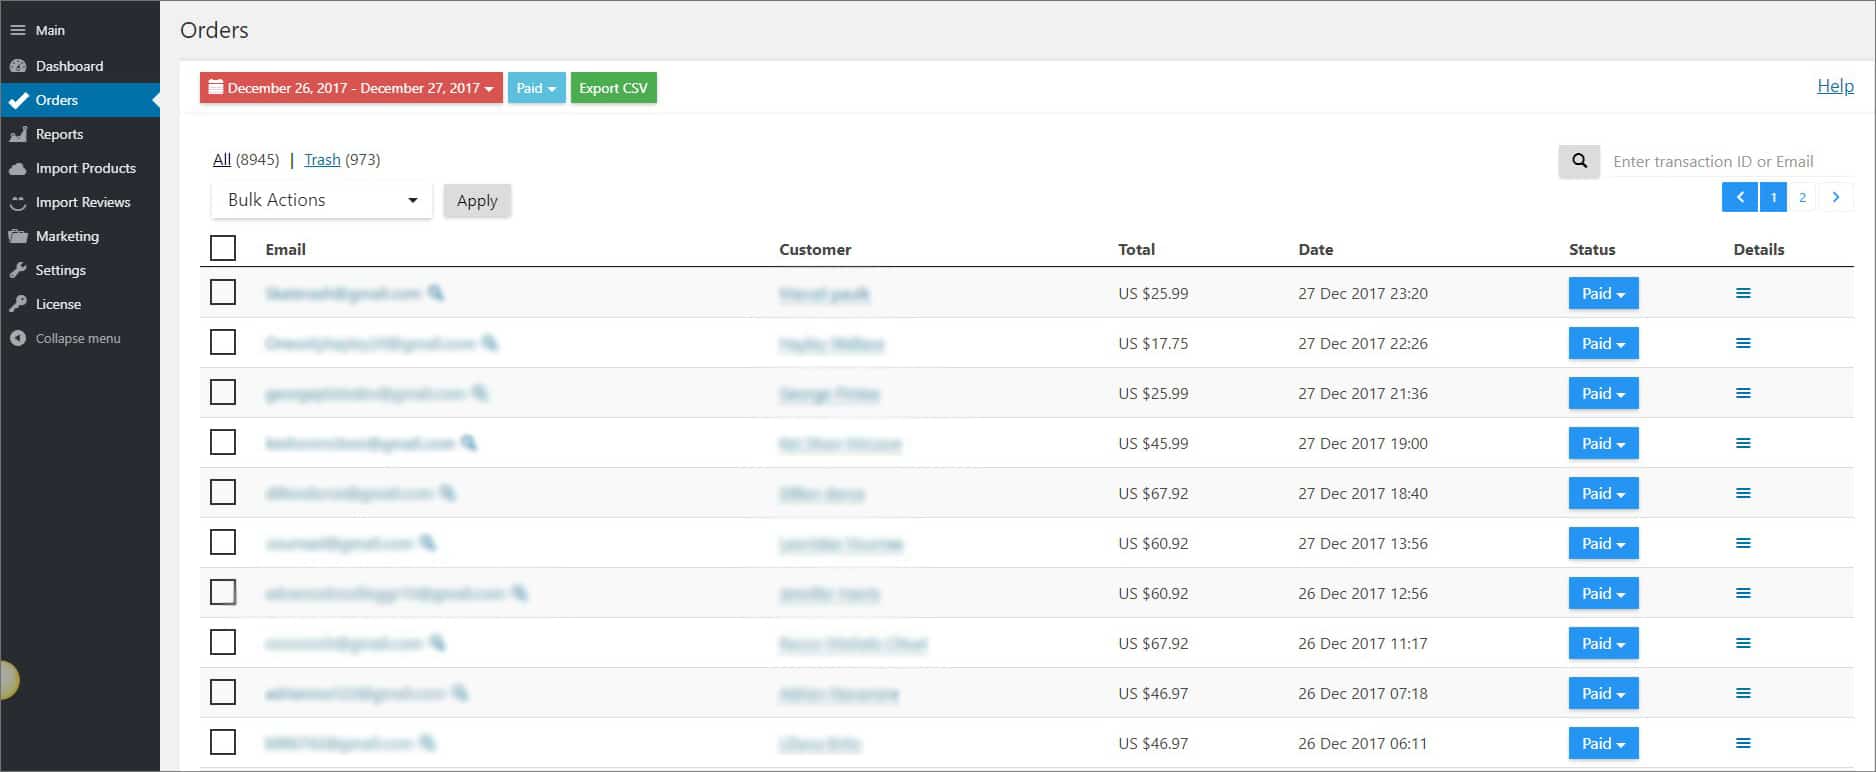Click the transaction ID or Email search field
Viewport: 1876px width, 772px height.
[x=1730, y=161]
